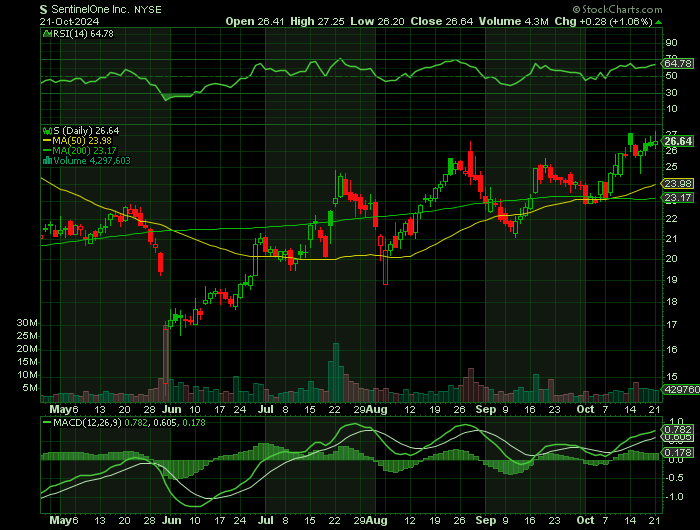
Task: Click the 429760 volume tag on the right axis
Action: [x=681, y=390]
